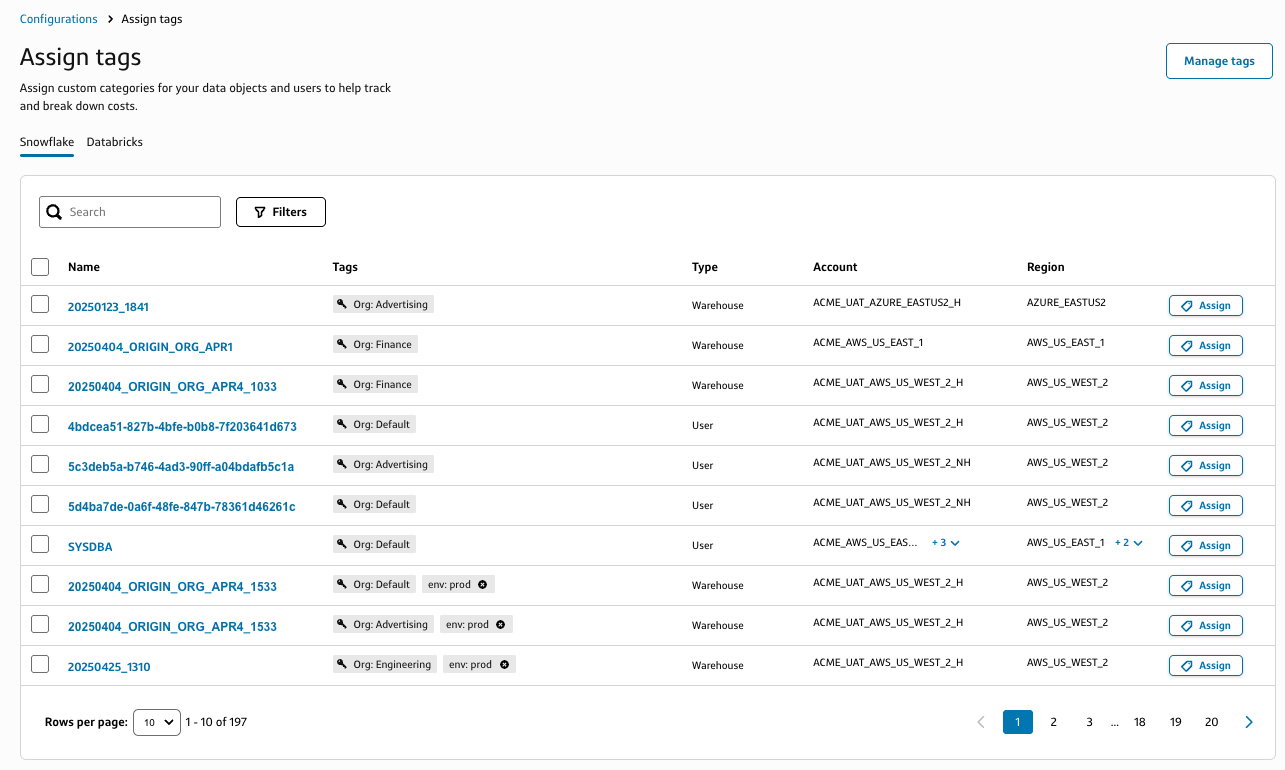Click Org: Finance tag on 20250404_ORIGIN_ORG_APR1
This screenshot has height=770, width=1285.
pyautogui.click(x=375, y=345)
